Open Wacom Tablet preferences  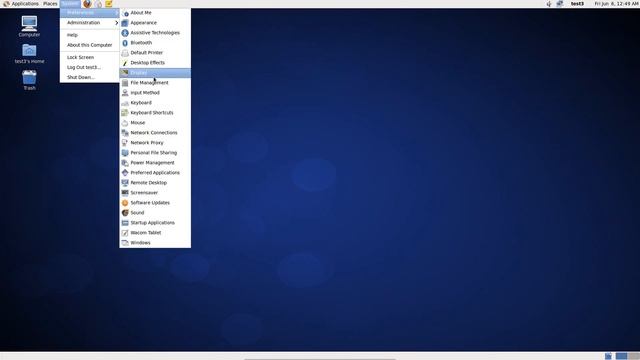pyautogui.click(x=155, y=233)
